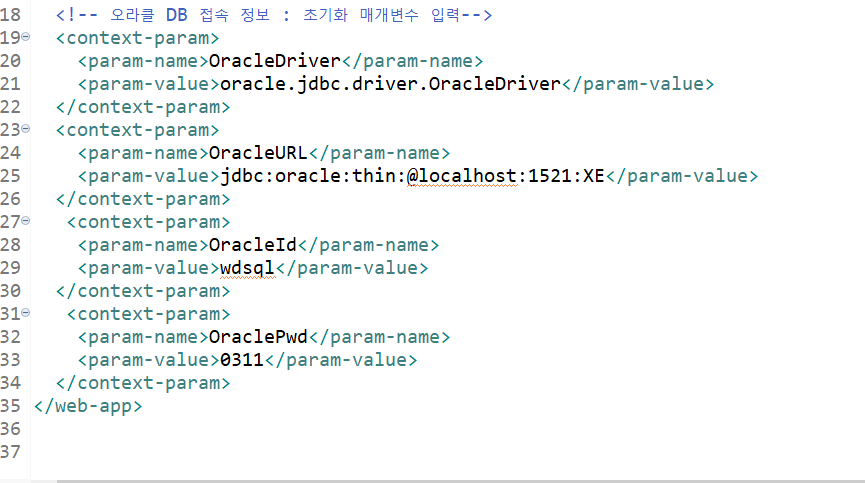Click the 'wdsql' param value

point(247,268)
